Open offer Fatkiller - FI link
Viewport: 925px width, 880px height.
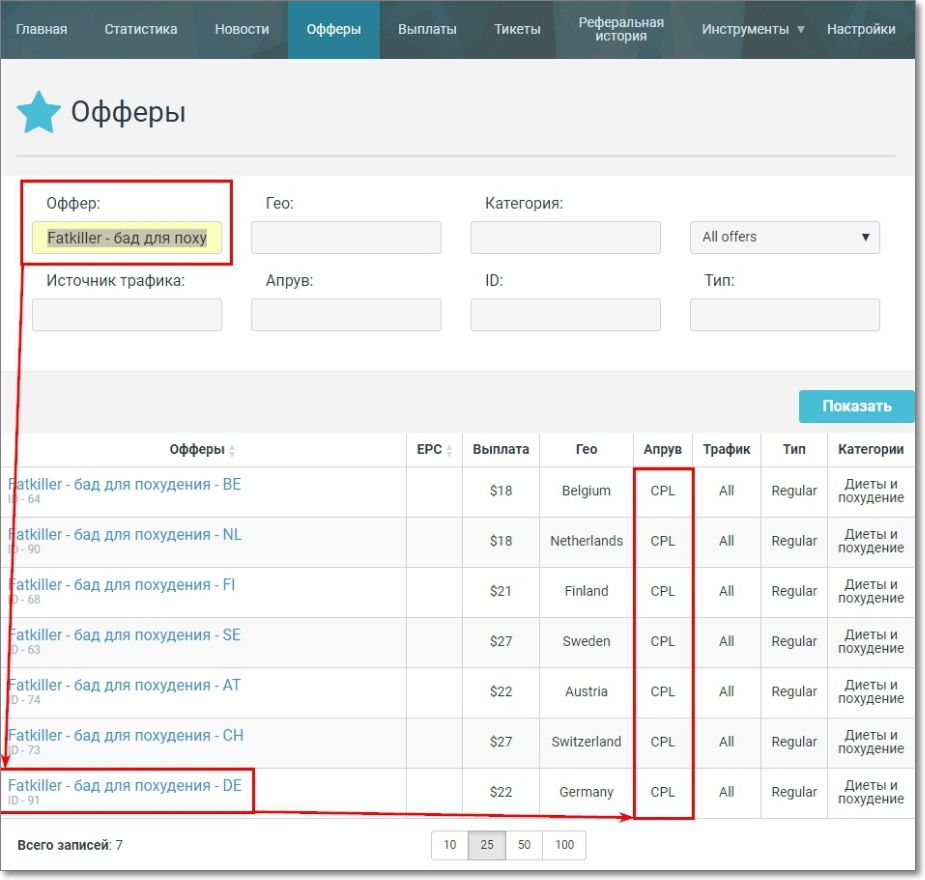(x=122, y=585)
